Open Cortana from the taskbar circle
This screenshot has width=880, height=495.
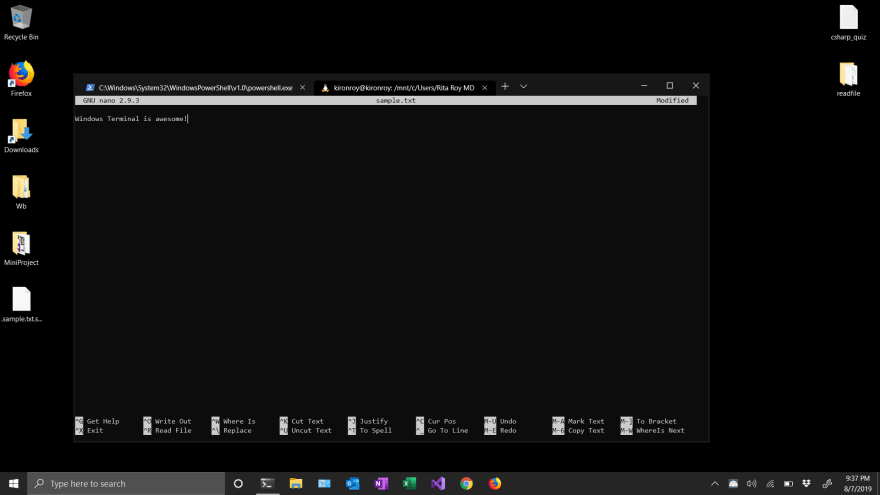pyautogui.click(x=238, y=483)
